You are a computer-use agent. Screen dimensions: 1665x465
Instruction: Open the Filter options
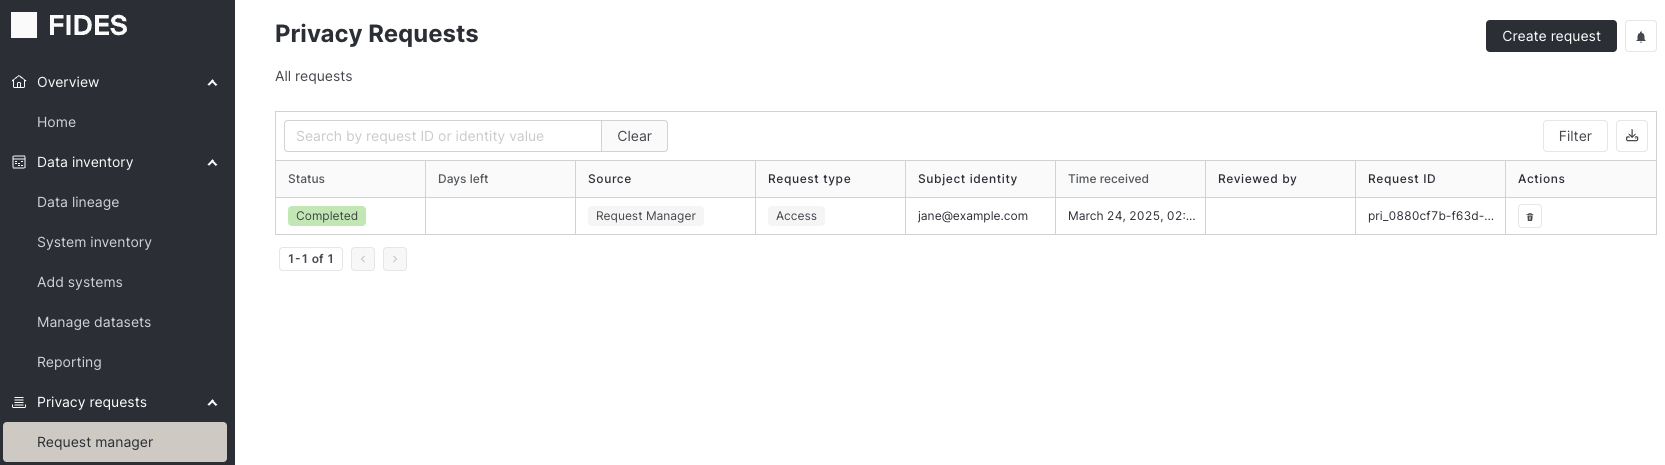coord(1575,136)
